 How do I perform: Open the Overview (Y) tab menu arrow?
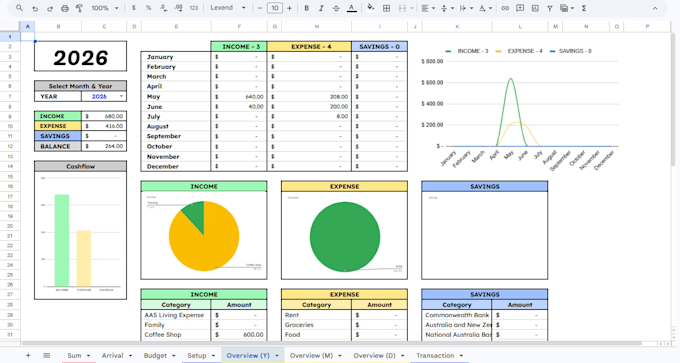[277, 356]
